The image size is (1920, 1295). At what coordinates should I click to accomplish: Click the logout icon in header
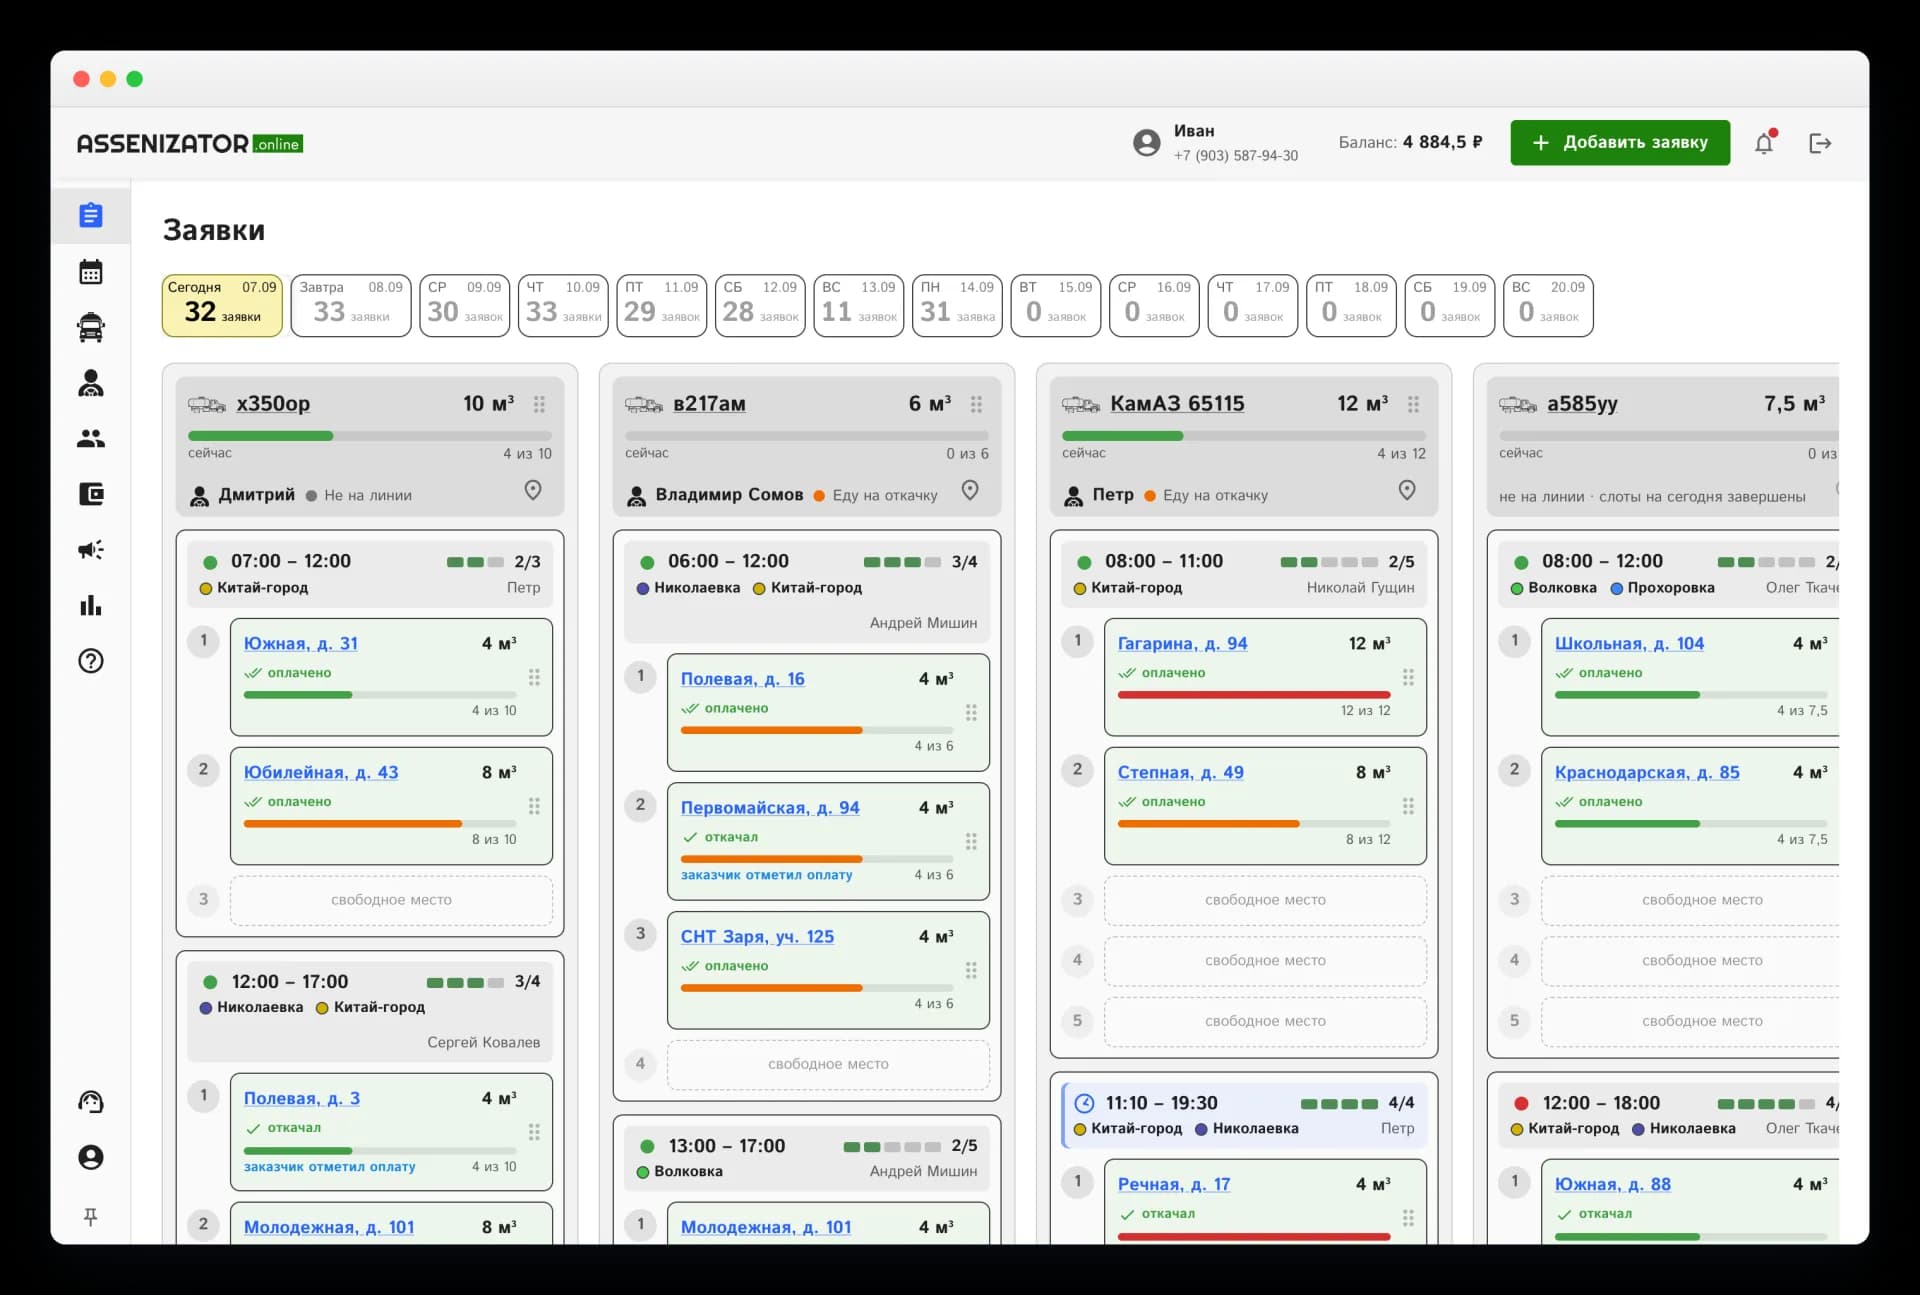(x=1820, y=143)
